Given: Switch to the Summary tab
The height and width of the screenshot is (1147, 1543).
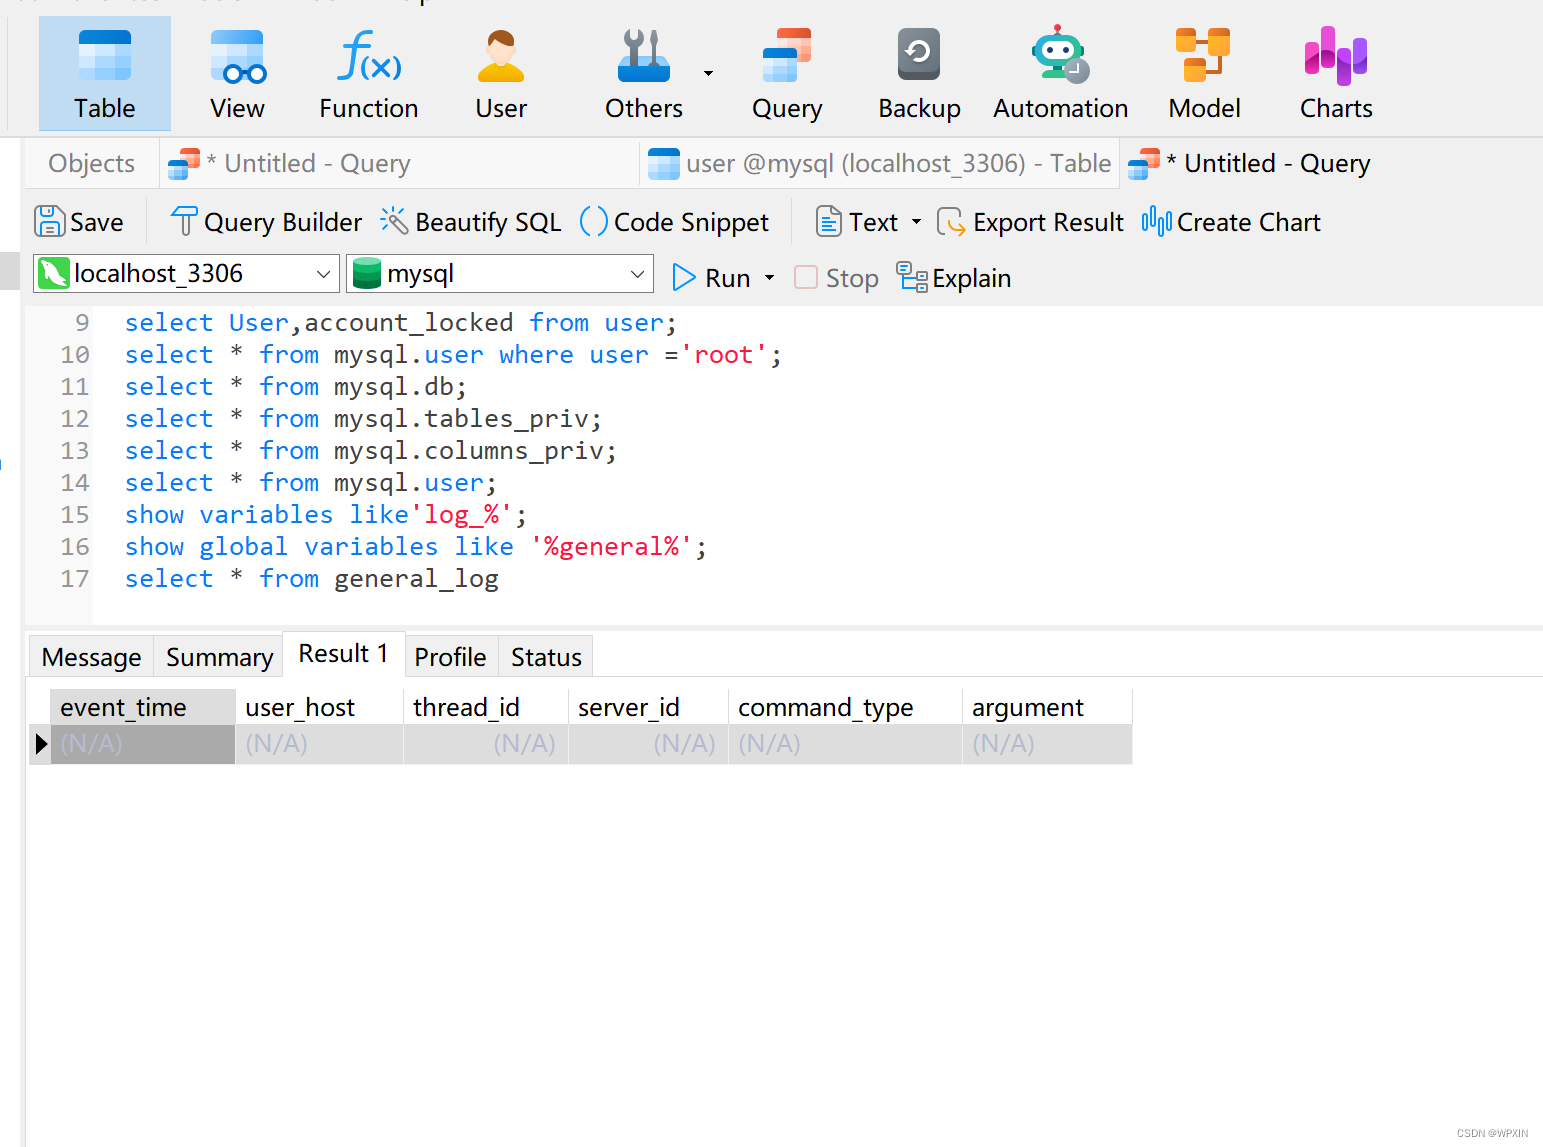Looking at the screenshot, I should pos(219,657).
